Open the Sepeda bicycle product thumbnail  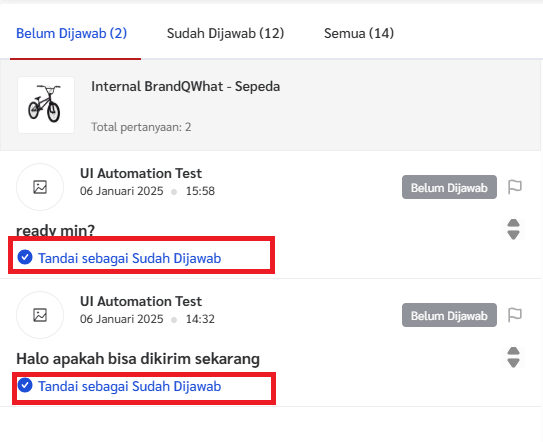tap(46, 105)
